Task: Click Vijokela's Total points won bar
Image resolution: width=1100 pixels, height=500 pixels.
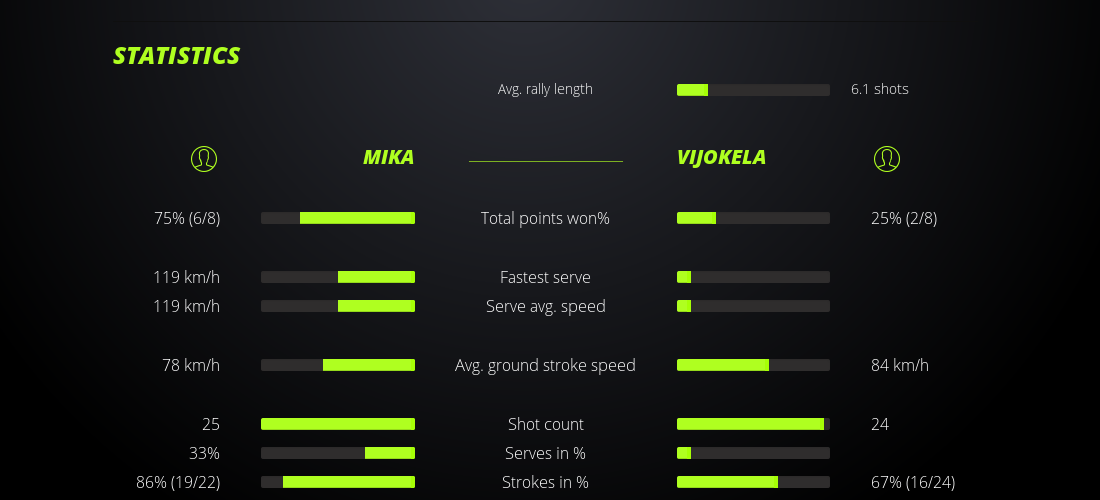Action: click(x=753, y=218)
